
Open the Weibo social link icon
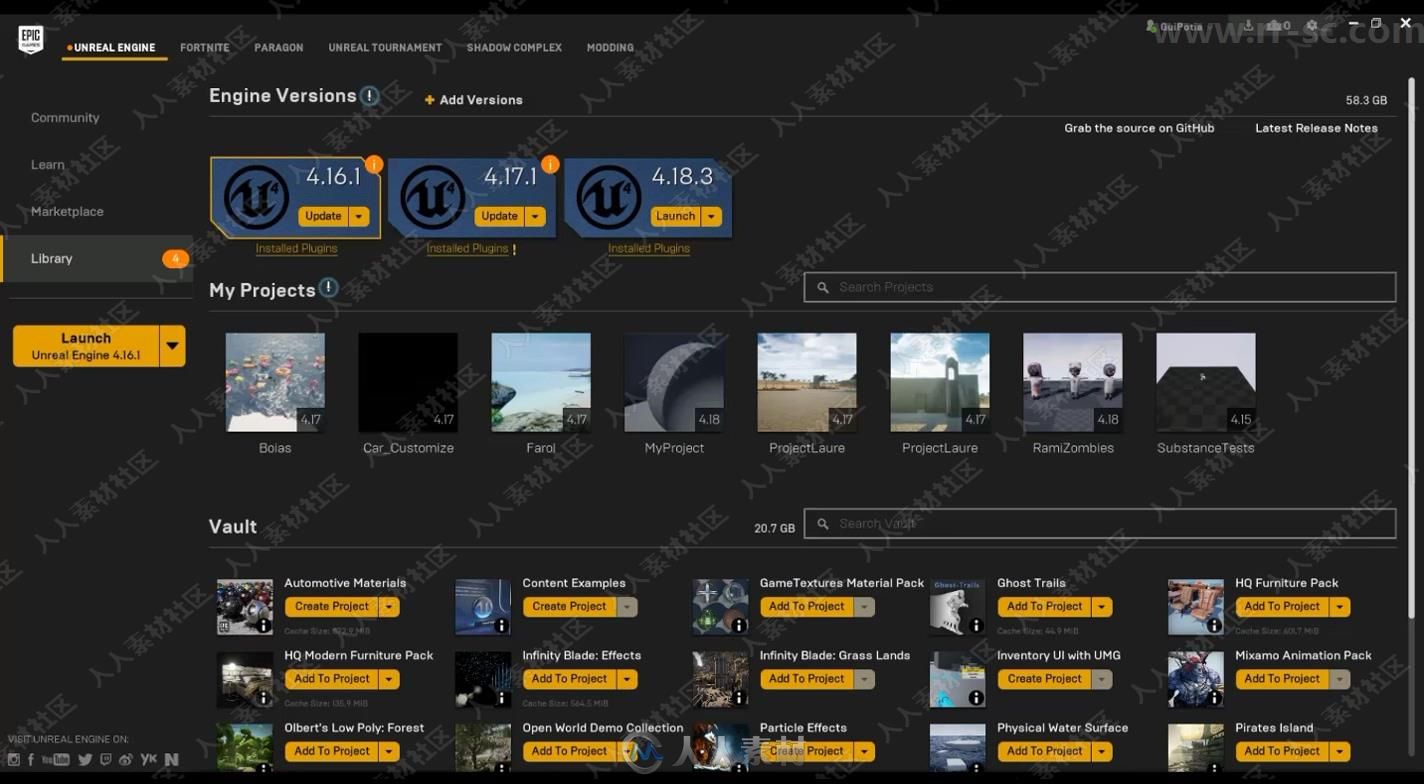[x=126, y=760]
